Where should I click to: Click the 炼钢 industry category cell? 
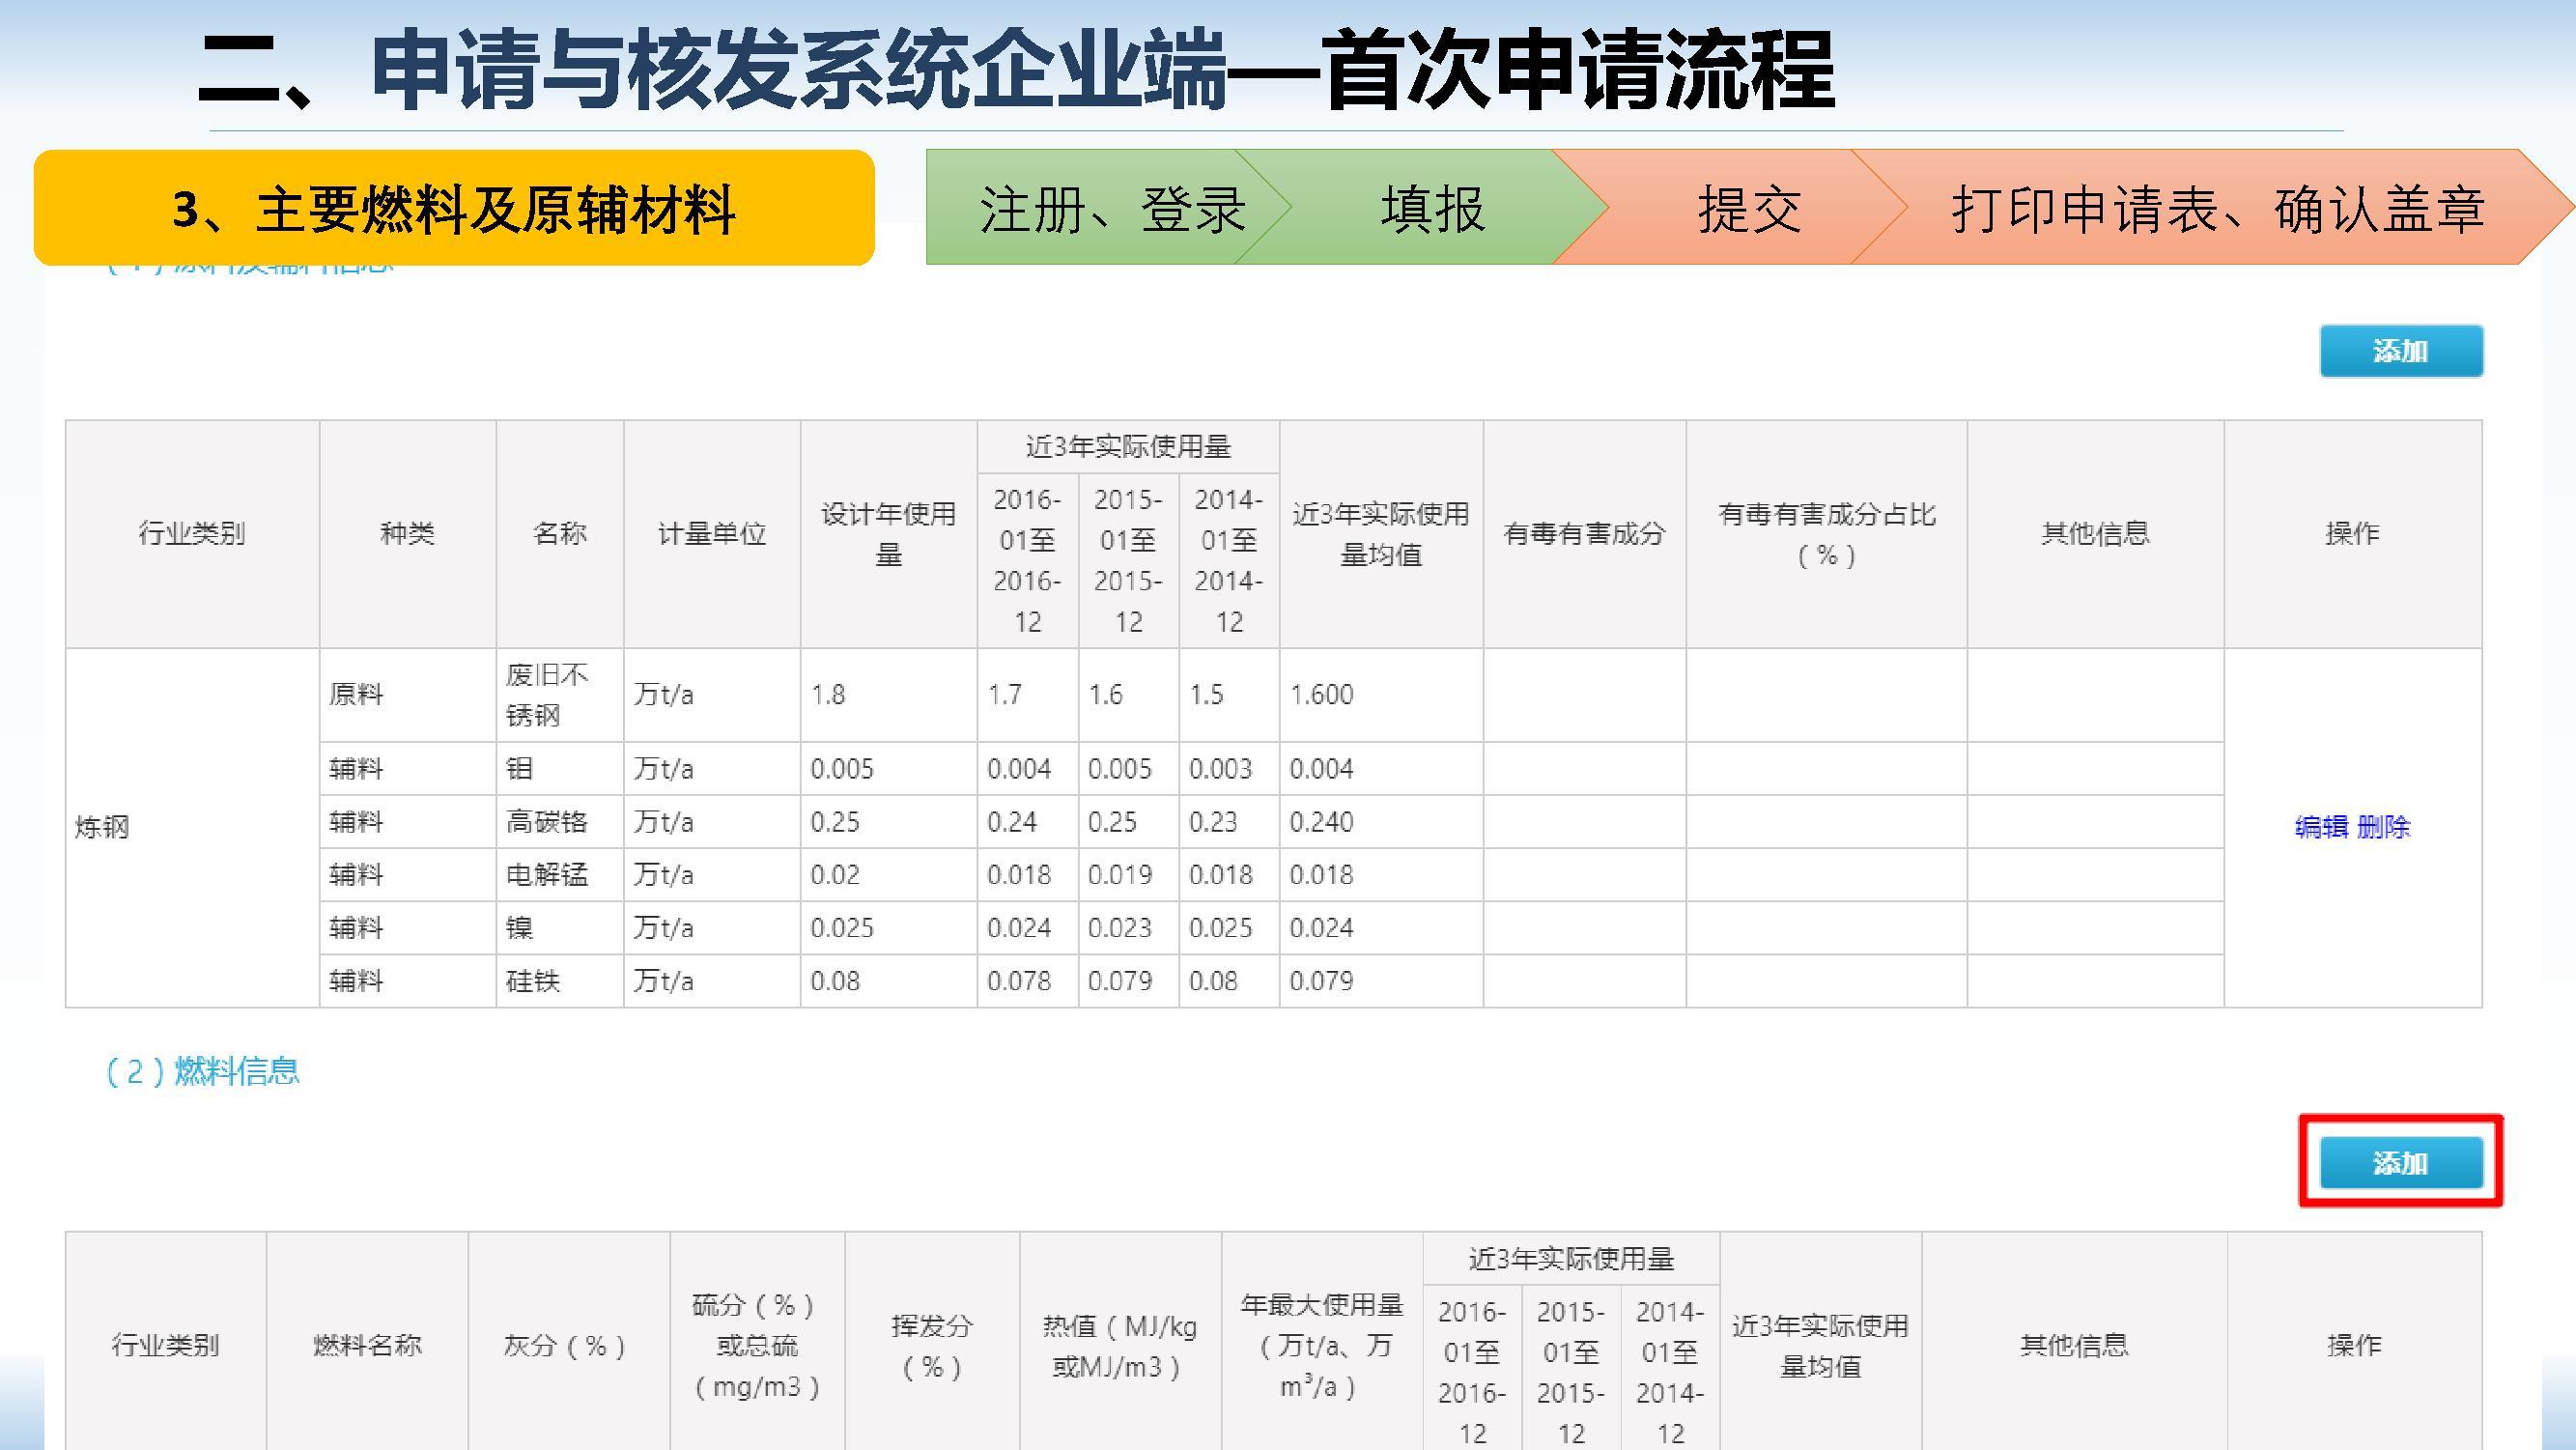[103, 827]
